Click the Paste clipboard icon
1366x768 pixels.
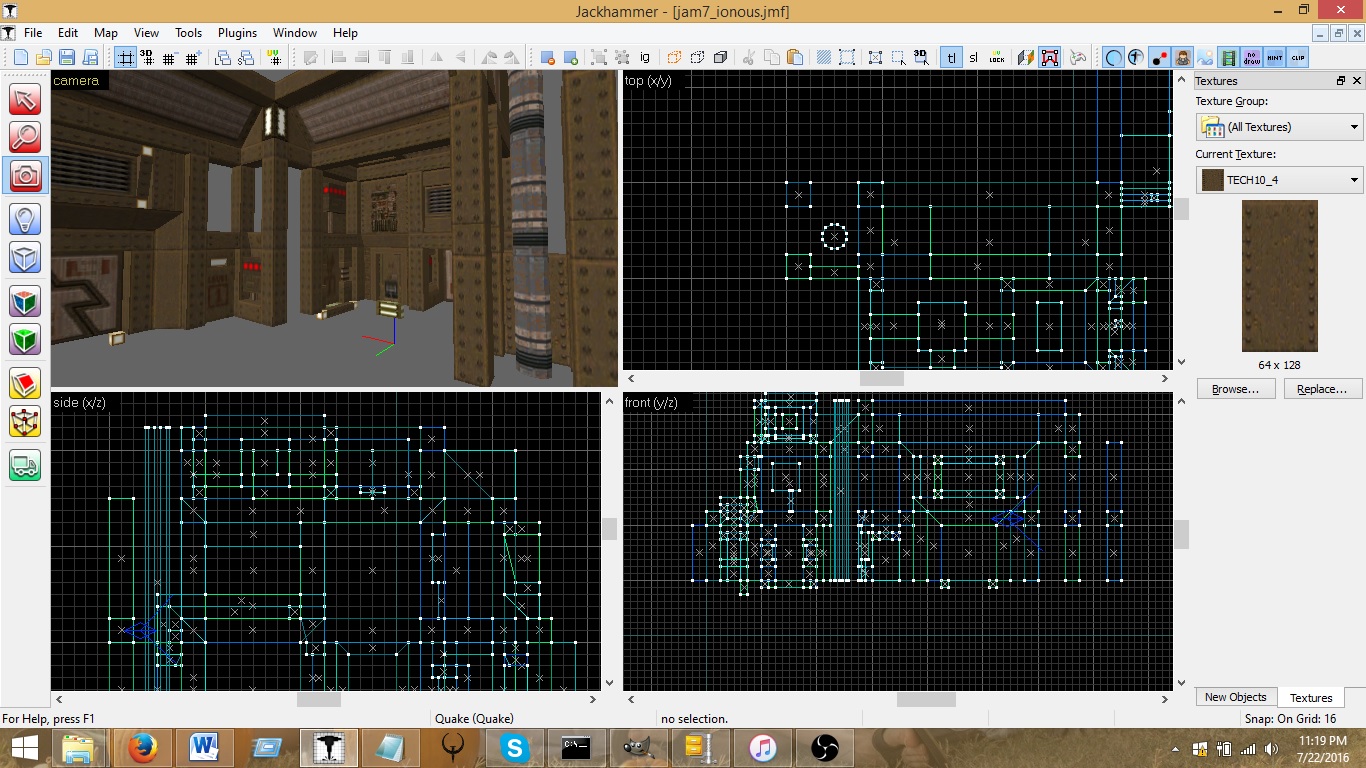point(795,57)
